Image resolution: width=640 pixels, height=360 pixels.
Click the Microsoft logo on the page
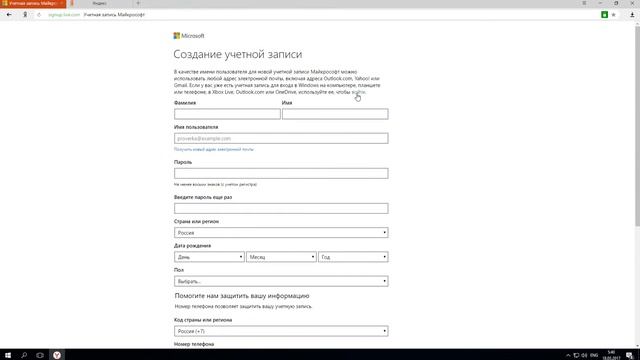pyautogui.click(x=189, y=36)
